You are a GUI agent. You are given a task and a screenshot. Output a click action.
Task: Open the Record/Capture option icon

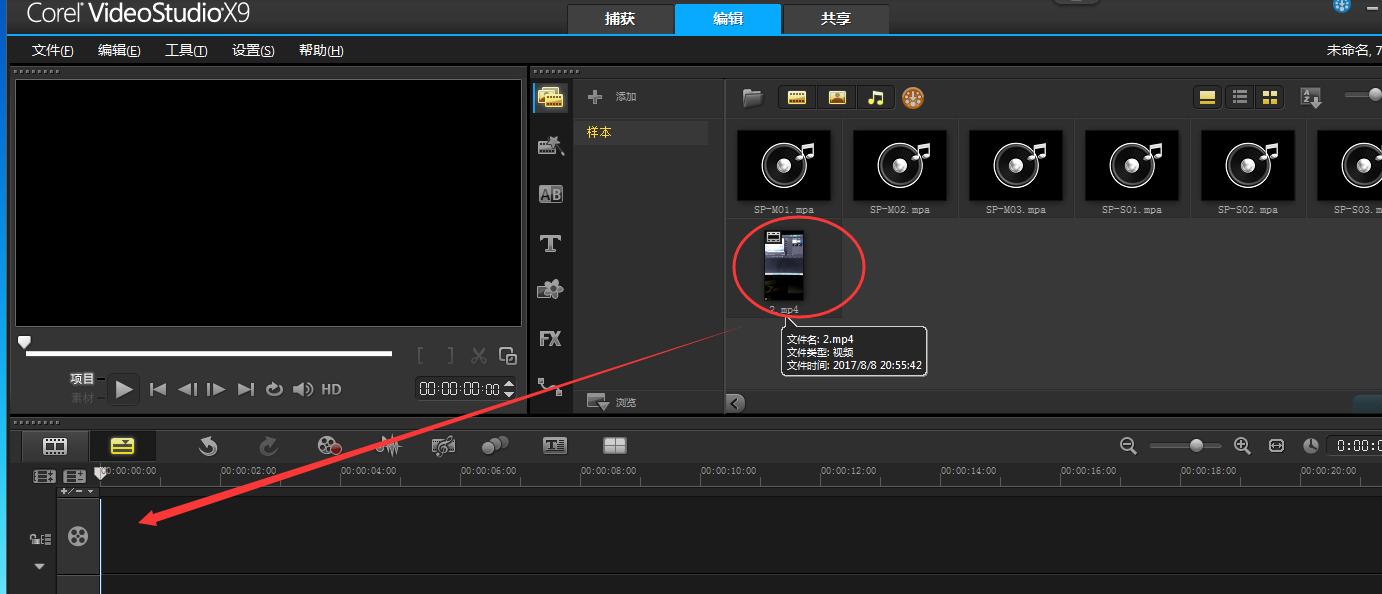pos(330,446)
